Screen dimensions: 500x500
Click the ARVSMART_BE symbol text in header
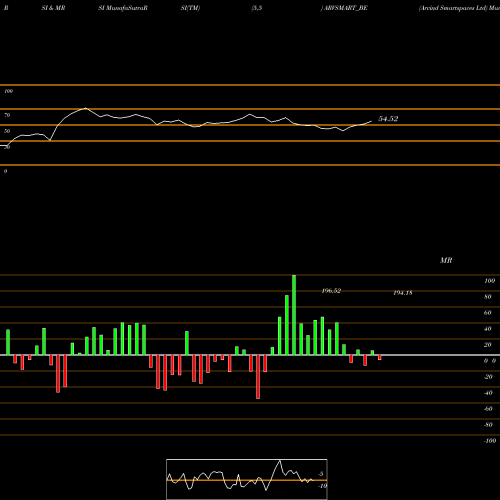coord(345,8)
